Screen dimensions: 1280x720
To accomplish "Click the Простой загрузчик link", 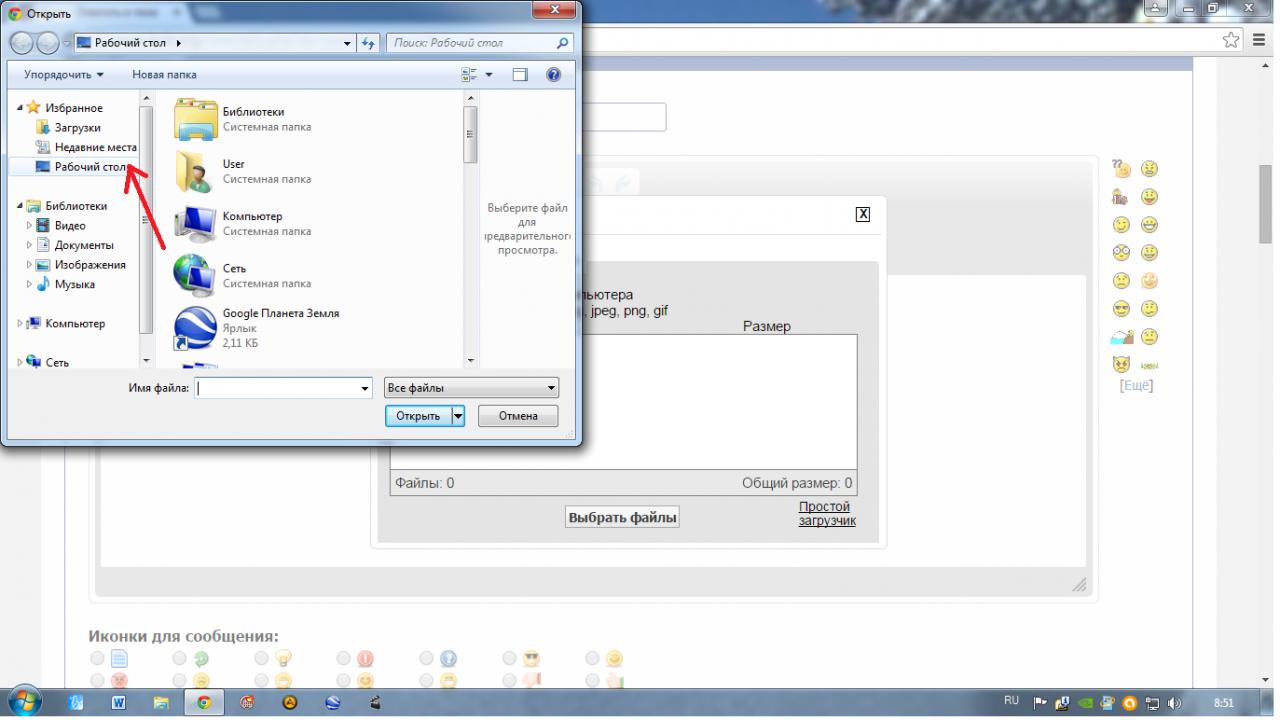I will (826, 514).
